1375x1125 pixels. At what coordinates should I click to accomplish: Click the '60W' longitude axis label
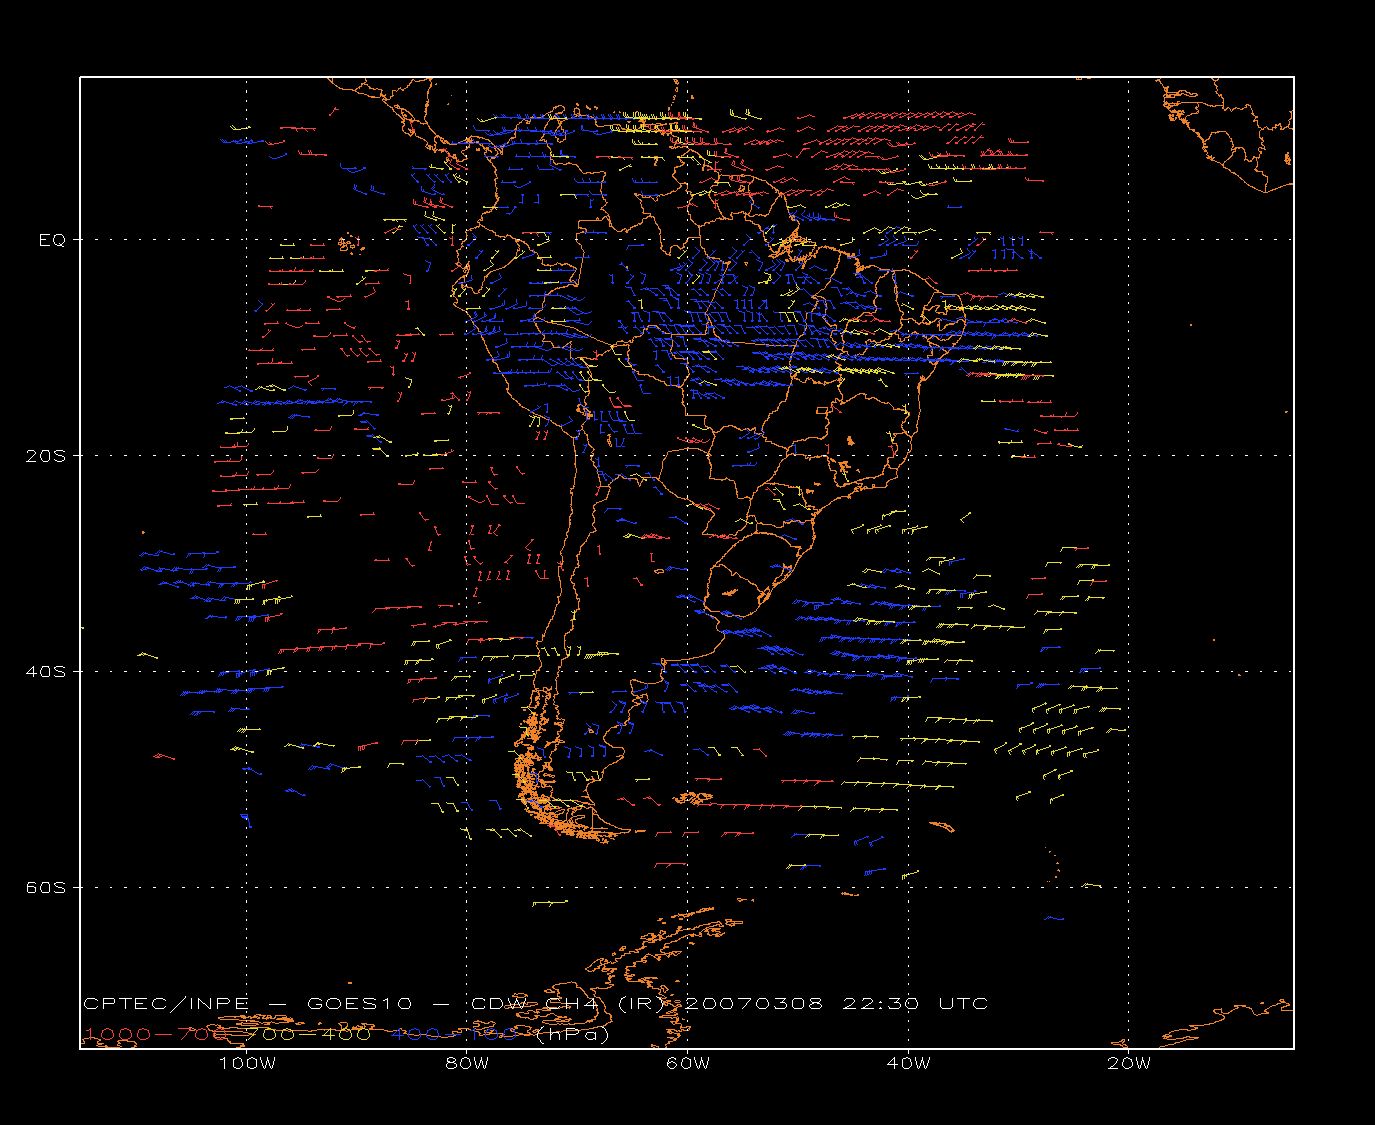pos(688,1063)
